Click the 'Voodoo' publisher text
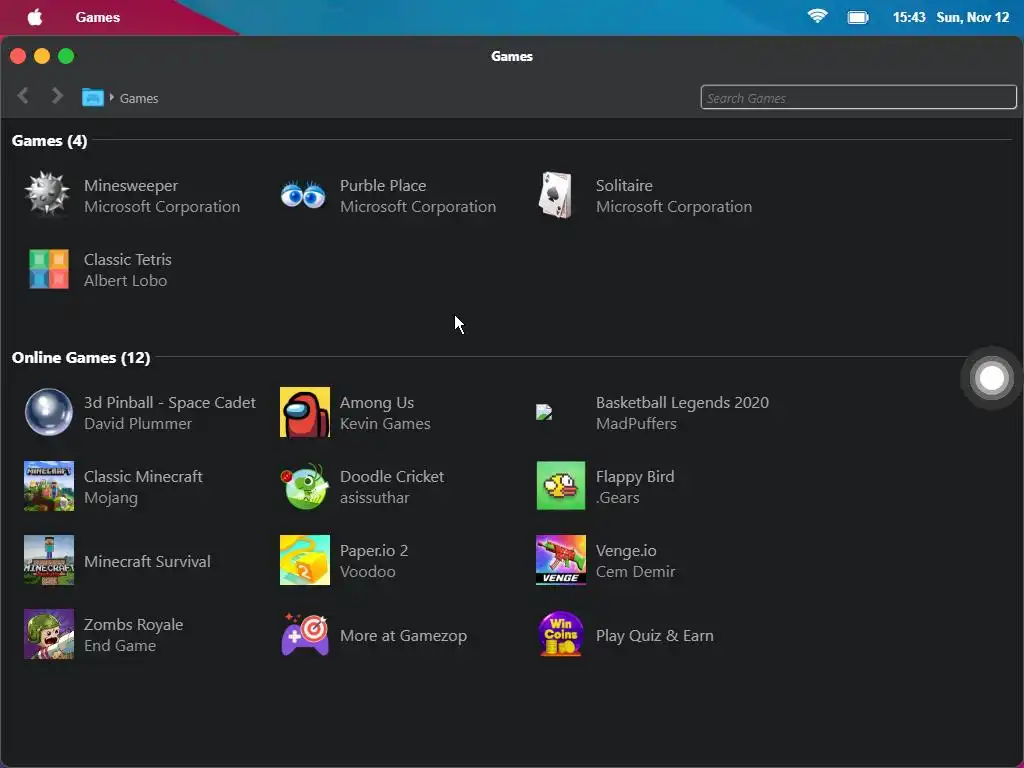 pos(367,572)
